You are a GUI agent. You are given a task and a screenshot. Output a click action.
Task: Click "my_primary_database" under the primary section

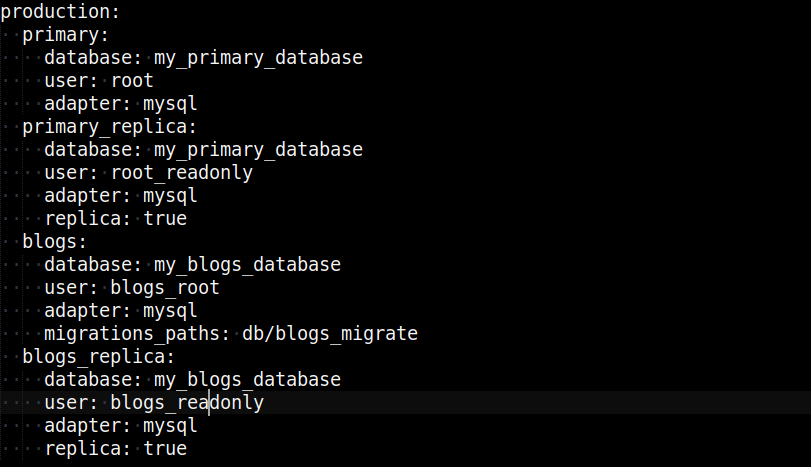pyautogui.click(x=258, y=57)
